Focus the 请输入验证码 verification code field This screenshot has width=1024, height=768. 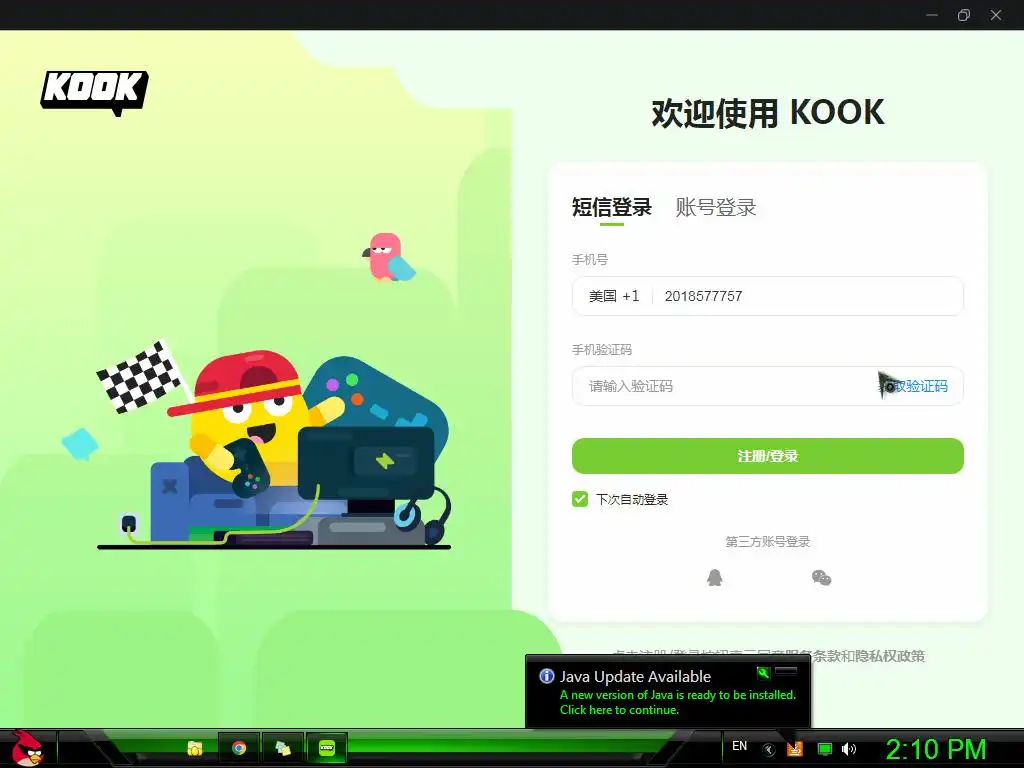pos(725,386)
